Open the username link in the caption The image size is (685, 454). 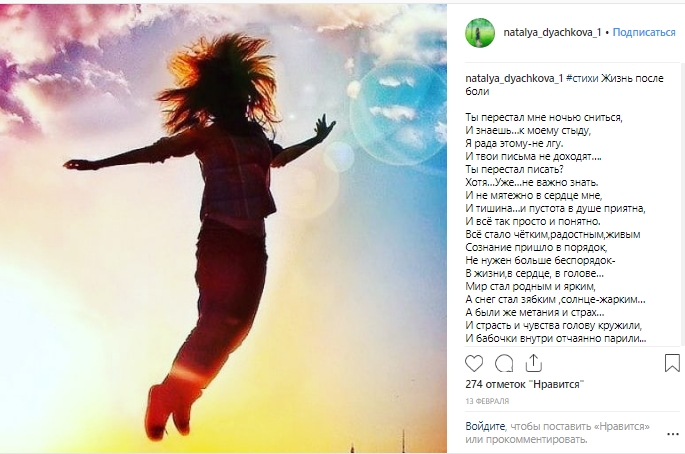(514, 79)
